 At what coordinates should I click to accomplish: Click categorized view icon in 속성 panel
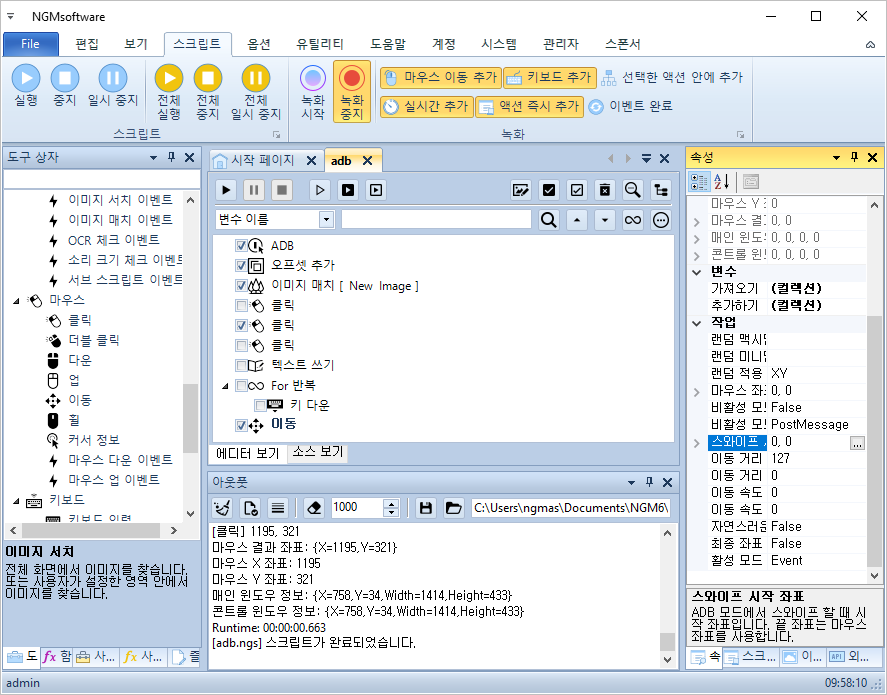699,182
